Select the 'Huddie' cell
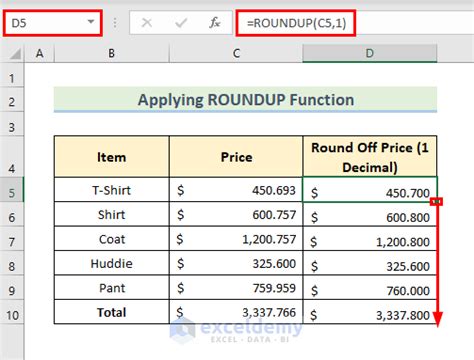This screenshot has width=474, height=360. point(112,263)
